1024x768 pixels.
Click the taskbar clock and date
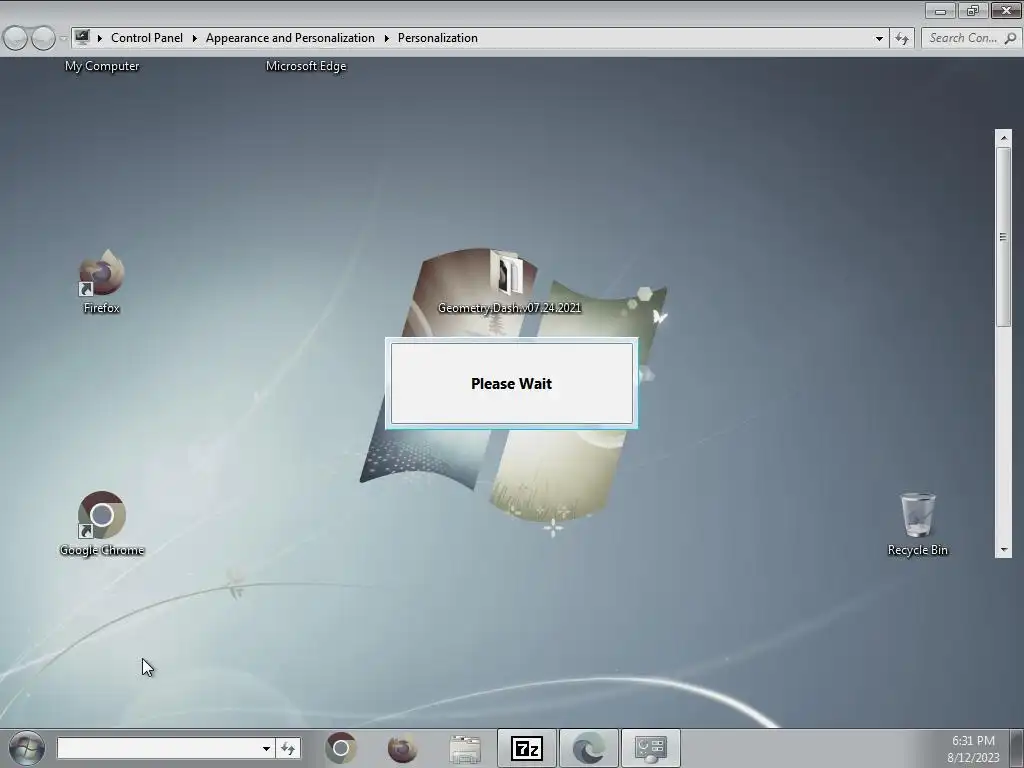point(973,749)
